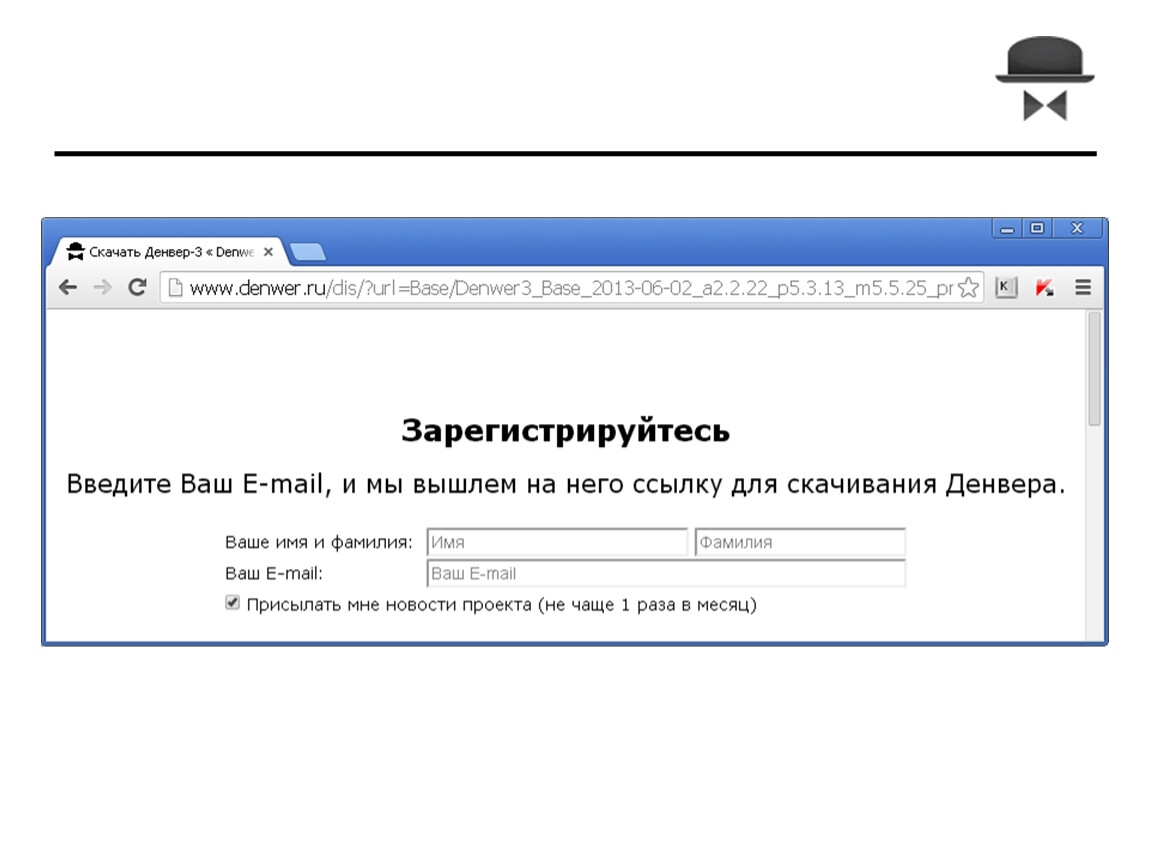The width and height of the screenshot is (1150, 864).
Task: Click the hat and bow tie logo
Action: (1045, 78)
